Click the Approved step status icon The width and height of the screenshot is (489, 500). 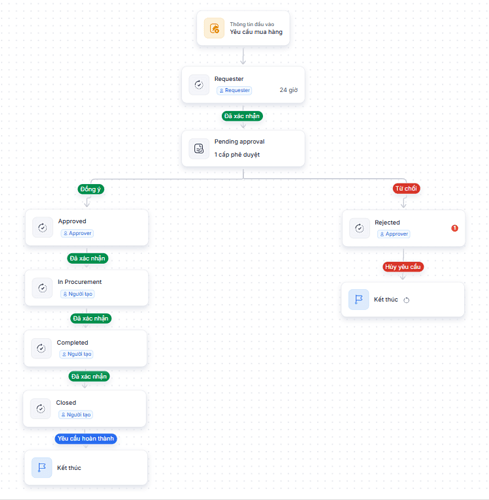coord(42,228)
